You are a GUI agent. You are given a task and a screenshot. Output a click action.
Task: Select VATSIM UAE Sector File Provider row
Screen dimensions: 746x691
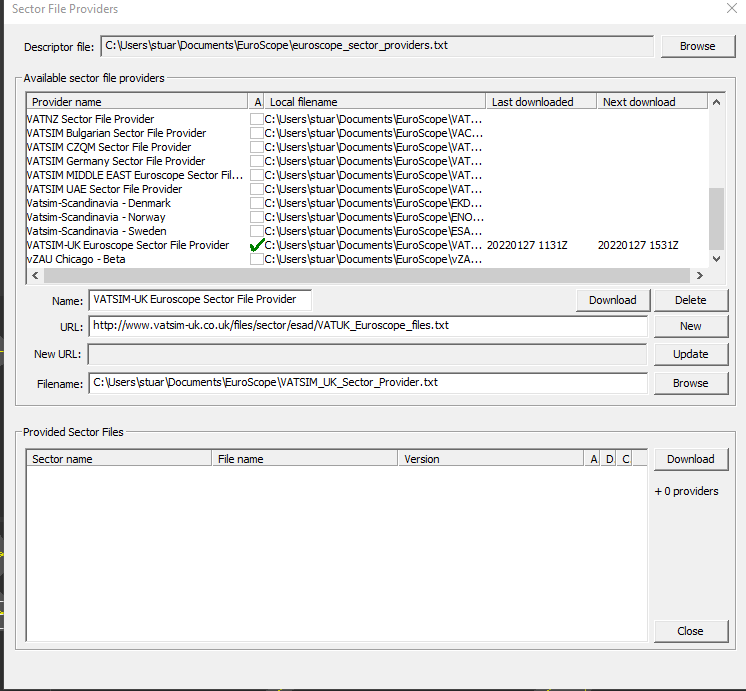coord(105,189)
